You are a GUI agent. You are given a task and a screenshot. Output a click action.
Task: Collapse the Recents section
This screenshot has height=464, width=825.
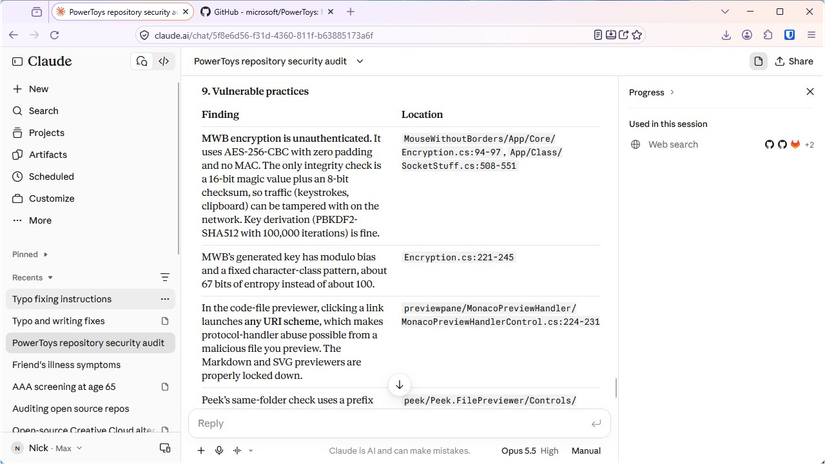(x=33, y=278)
